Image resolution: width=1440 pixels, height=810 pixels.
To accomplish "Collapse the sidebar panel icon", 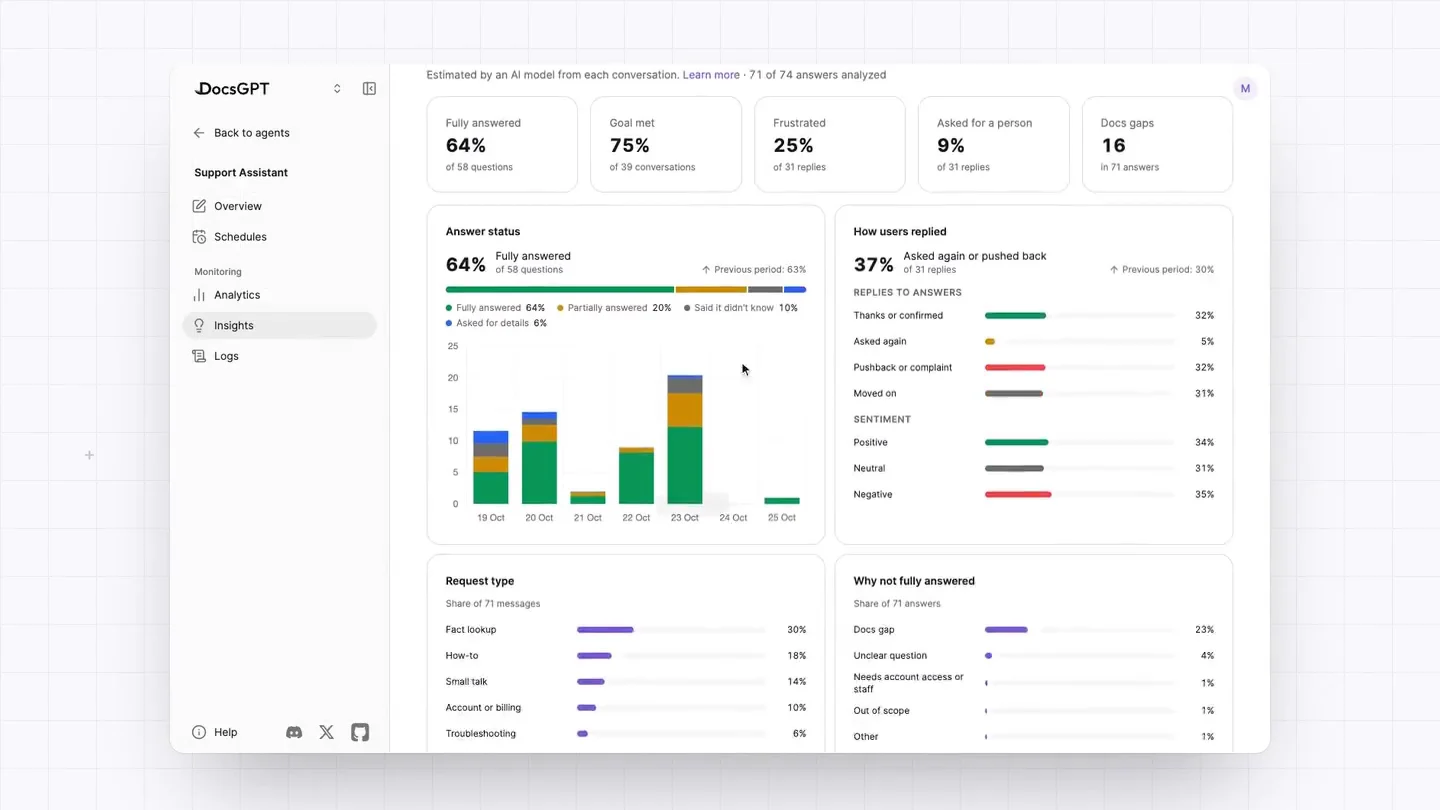I will click(369, 89).
